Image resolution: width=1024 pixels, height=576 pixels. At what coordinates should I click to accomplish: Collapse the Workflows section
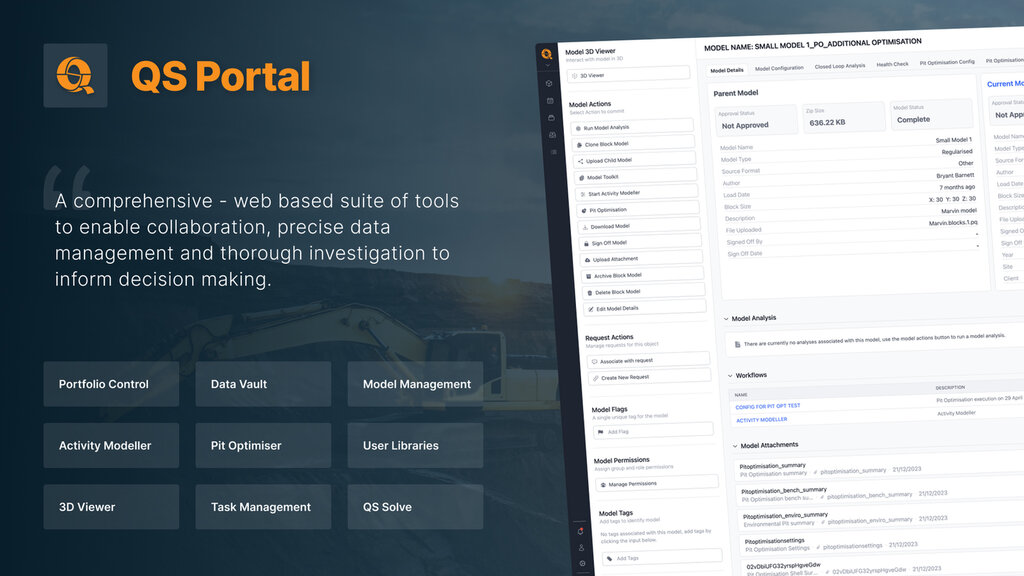click(731, 375)
